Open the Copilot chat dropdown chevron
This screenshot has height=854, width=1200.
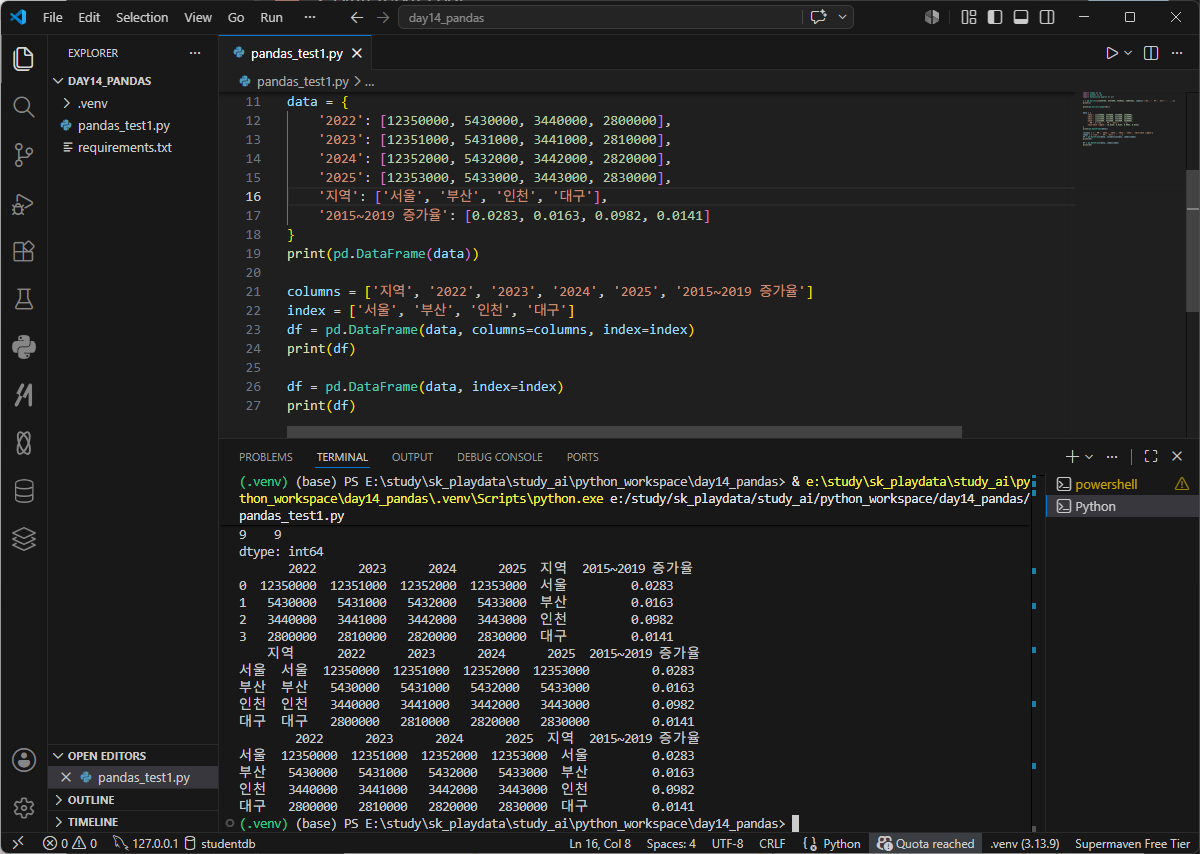coord(842,17)
